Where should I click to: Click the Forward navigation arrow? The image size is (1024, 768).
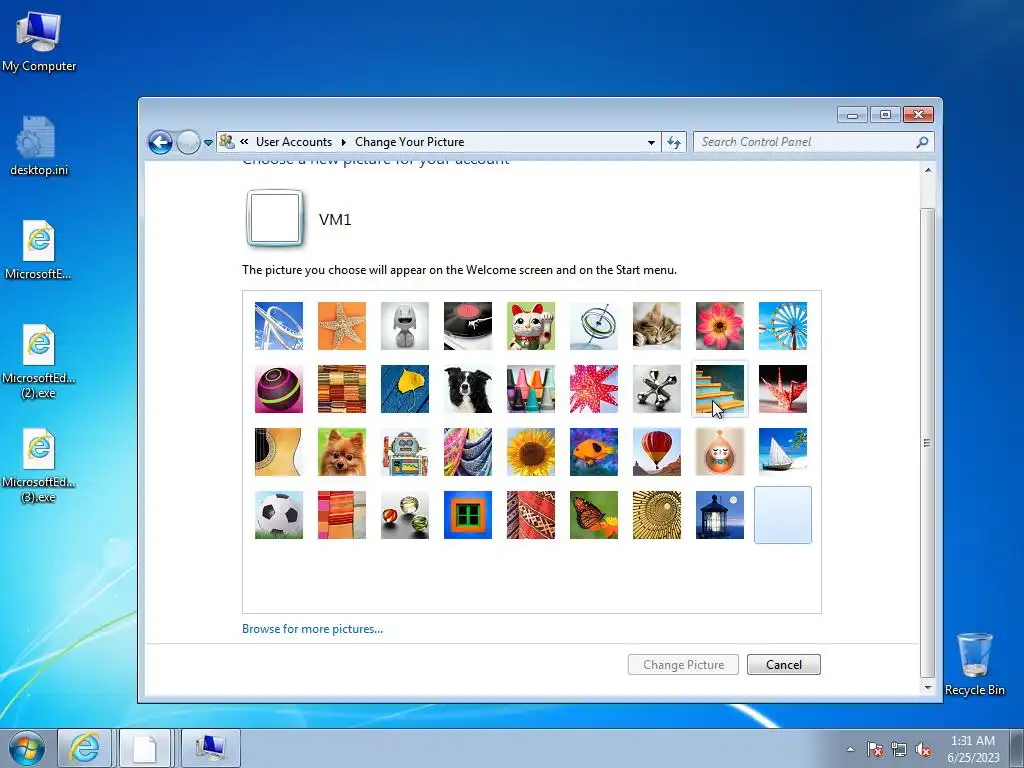[188, 142]
